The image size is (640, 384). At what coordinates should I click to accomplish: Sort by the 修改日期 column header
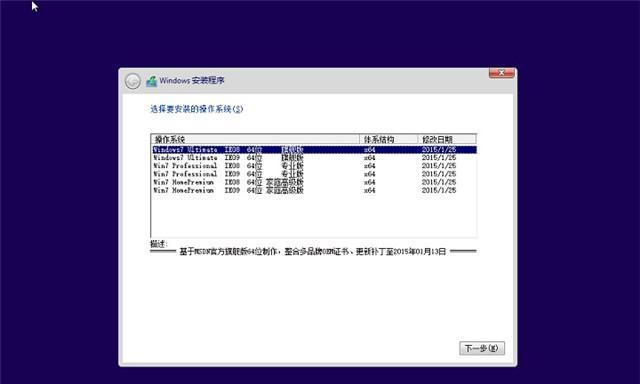pos(447,140)
